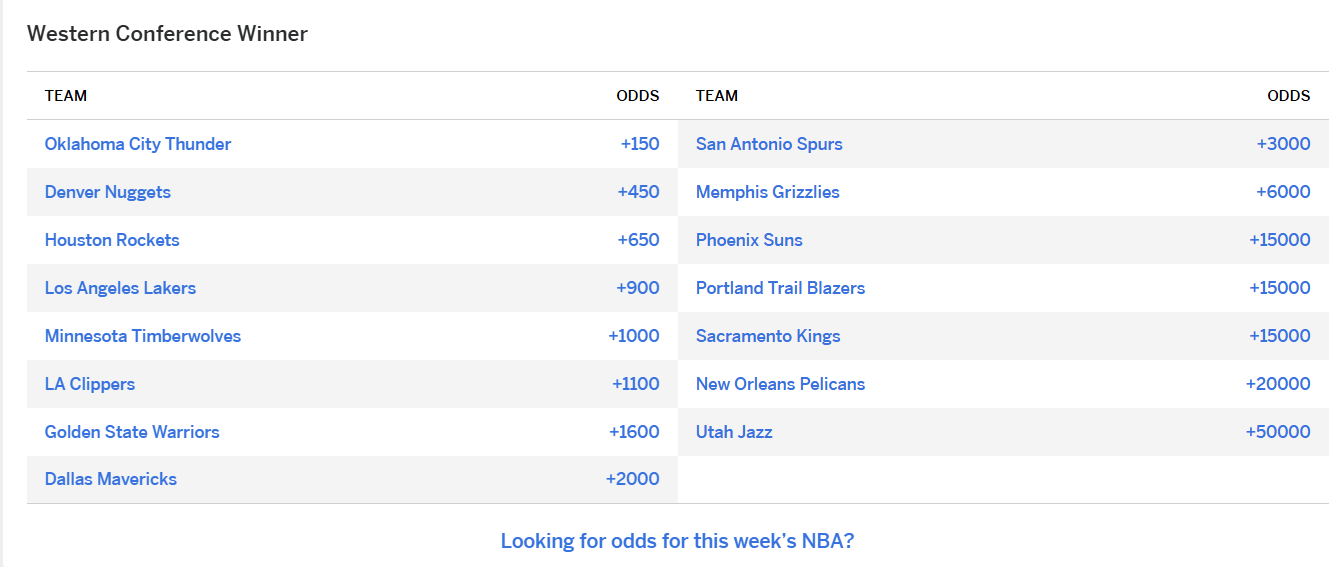Viewport: 1338px width, 567px height.
Task: Select the Golden State Warriors link
Action: [132, 432]
